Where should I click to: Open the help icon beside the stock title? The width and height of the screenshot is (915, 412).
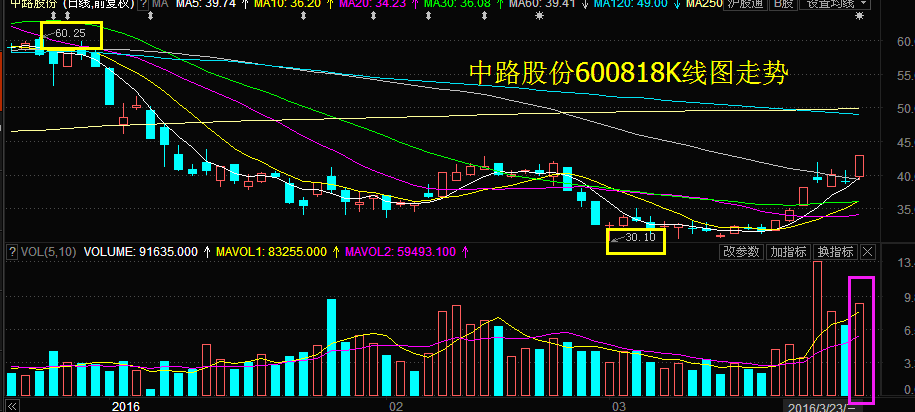(x=144, y=4)
